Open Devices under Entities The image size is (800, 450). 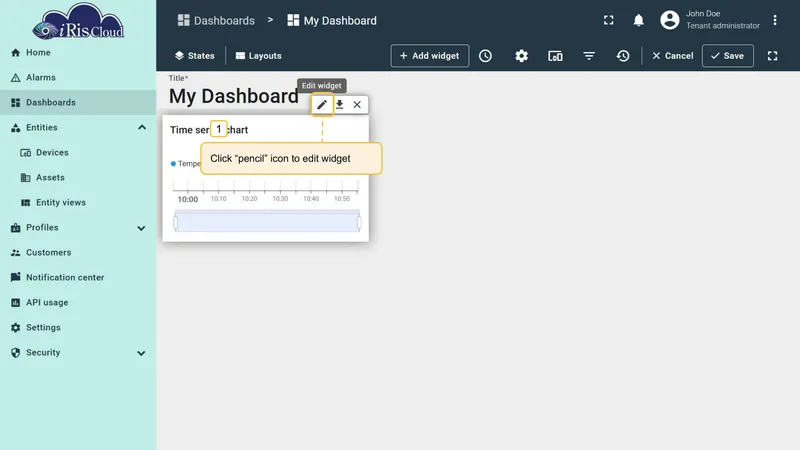pos(78,153)
